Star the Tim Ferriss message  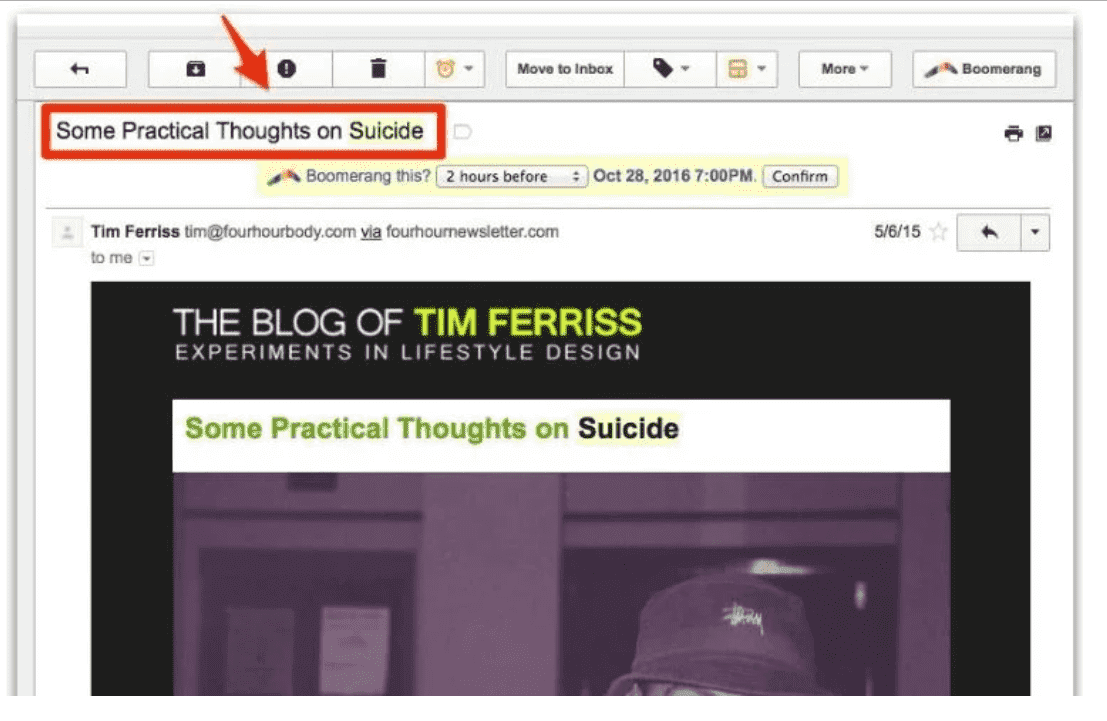938,232
